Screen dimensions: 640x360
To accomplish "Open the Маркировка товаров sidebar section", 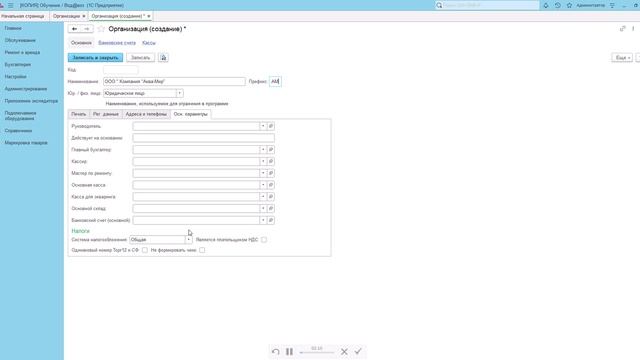I will [x=26, y=143].
